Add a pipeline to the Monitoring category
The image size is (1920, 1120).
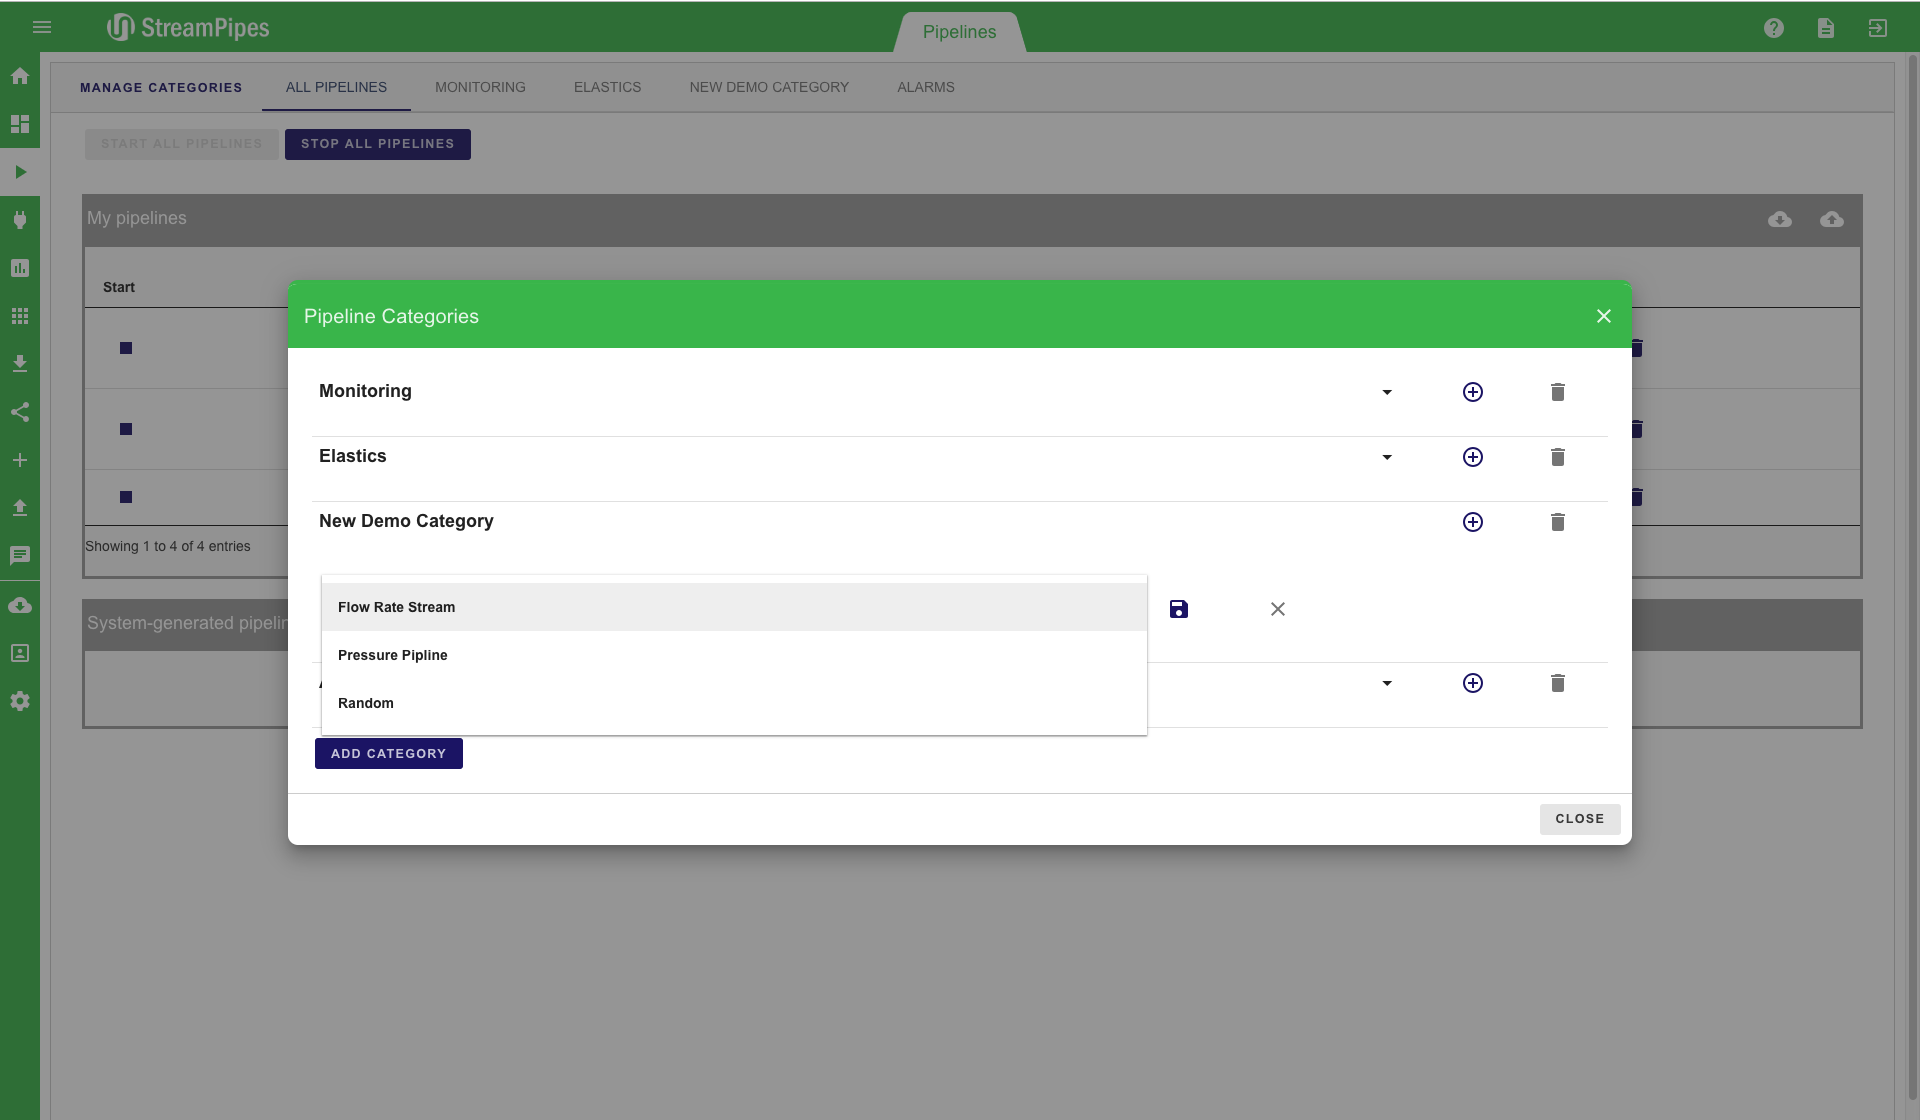tap(1472, 392)
